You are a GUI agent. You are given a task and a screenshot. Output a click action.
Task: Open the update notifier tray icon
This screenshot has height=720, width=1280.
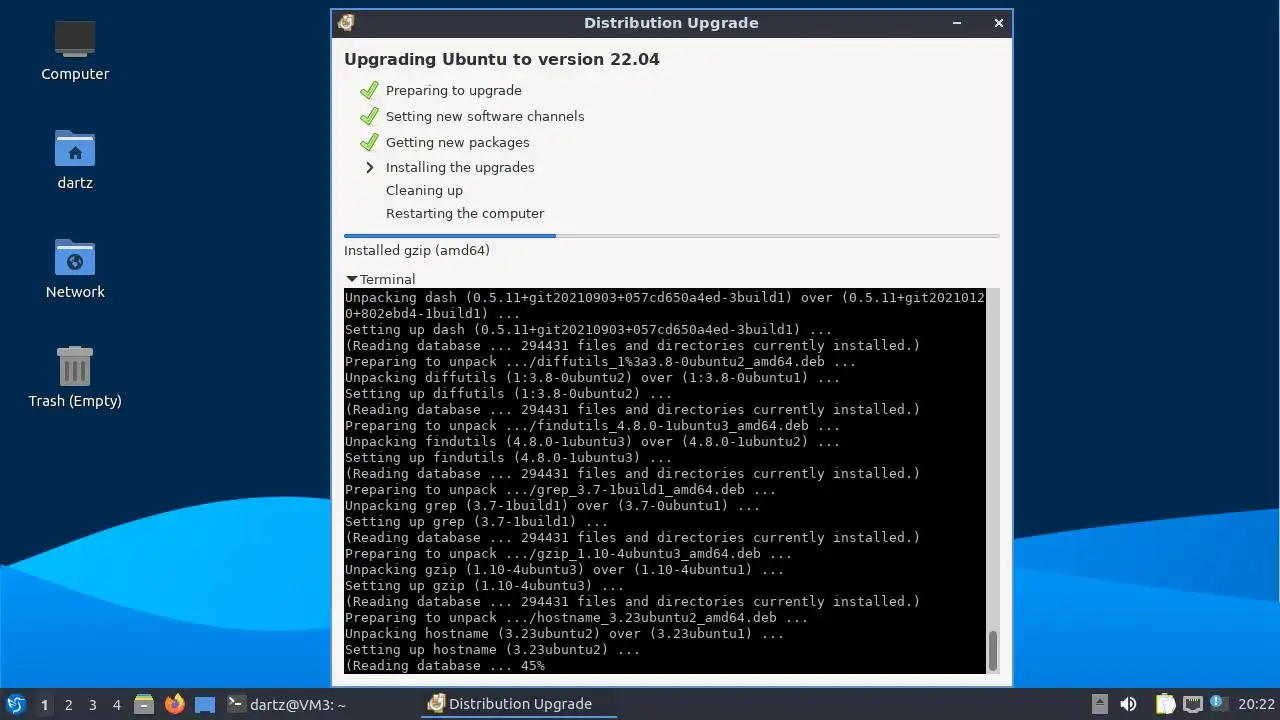[1218, 704]
